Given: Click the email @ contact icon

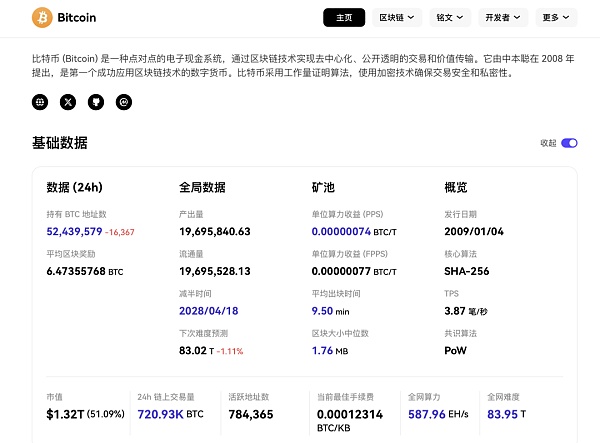Looking at the screenshot, I should (x=124, y=102).
